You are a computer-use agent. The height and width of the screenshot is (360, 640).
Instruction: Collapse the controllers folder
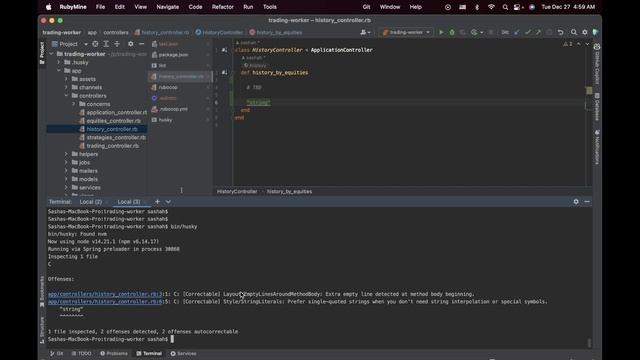[66, 96]
